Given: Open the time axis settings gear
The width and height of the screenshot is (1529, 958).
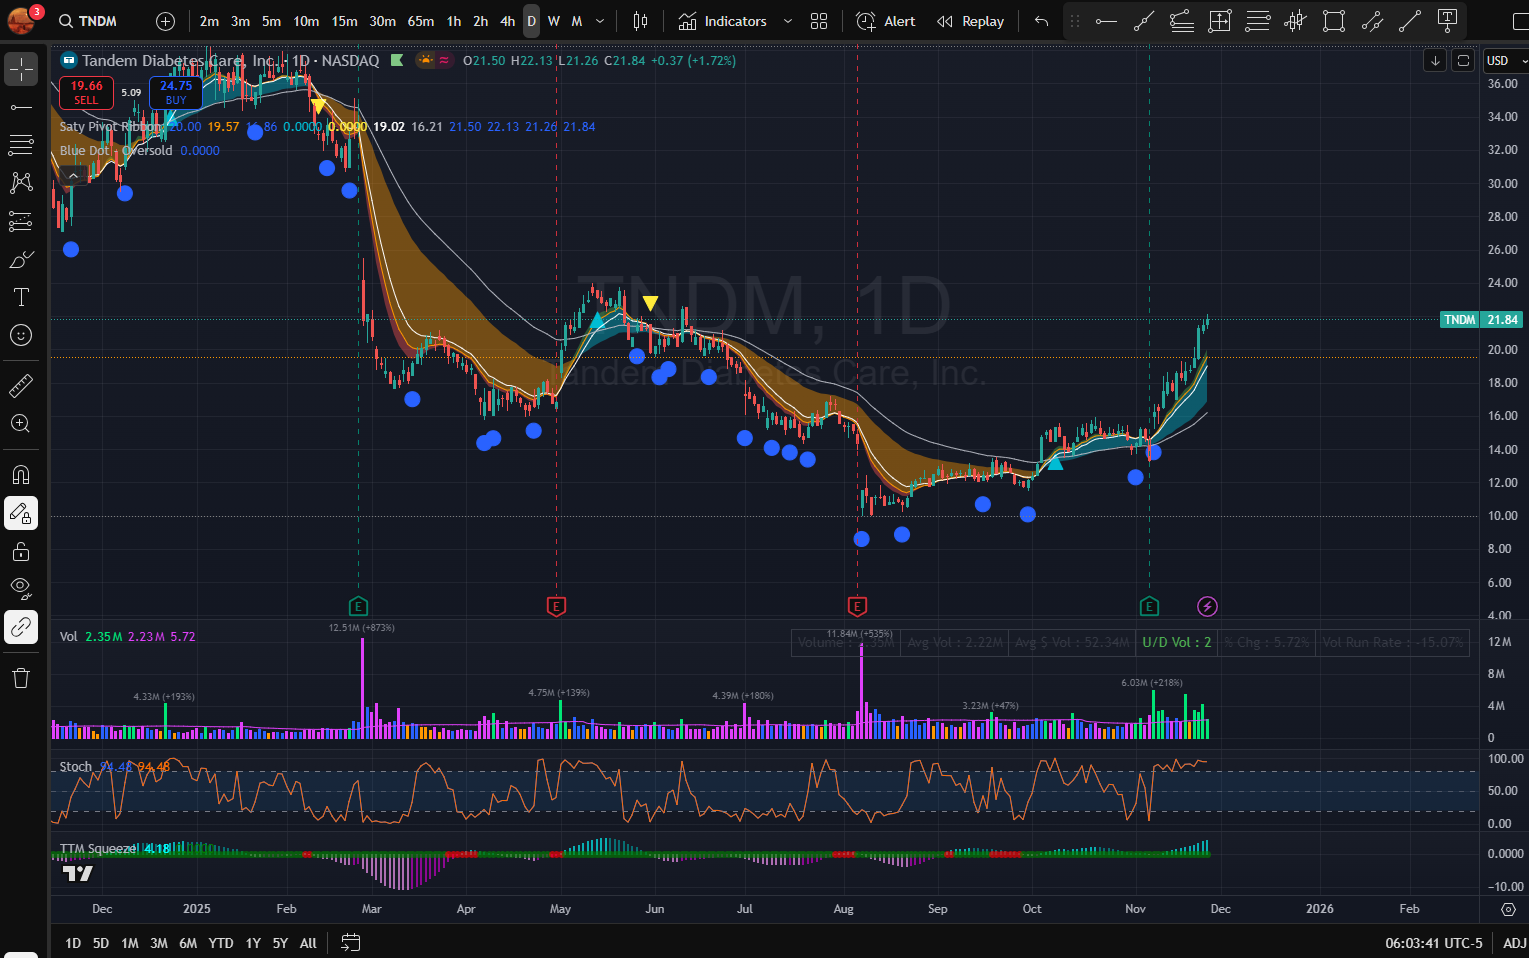Looking at the screenshot, I should point(1508,909).
